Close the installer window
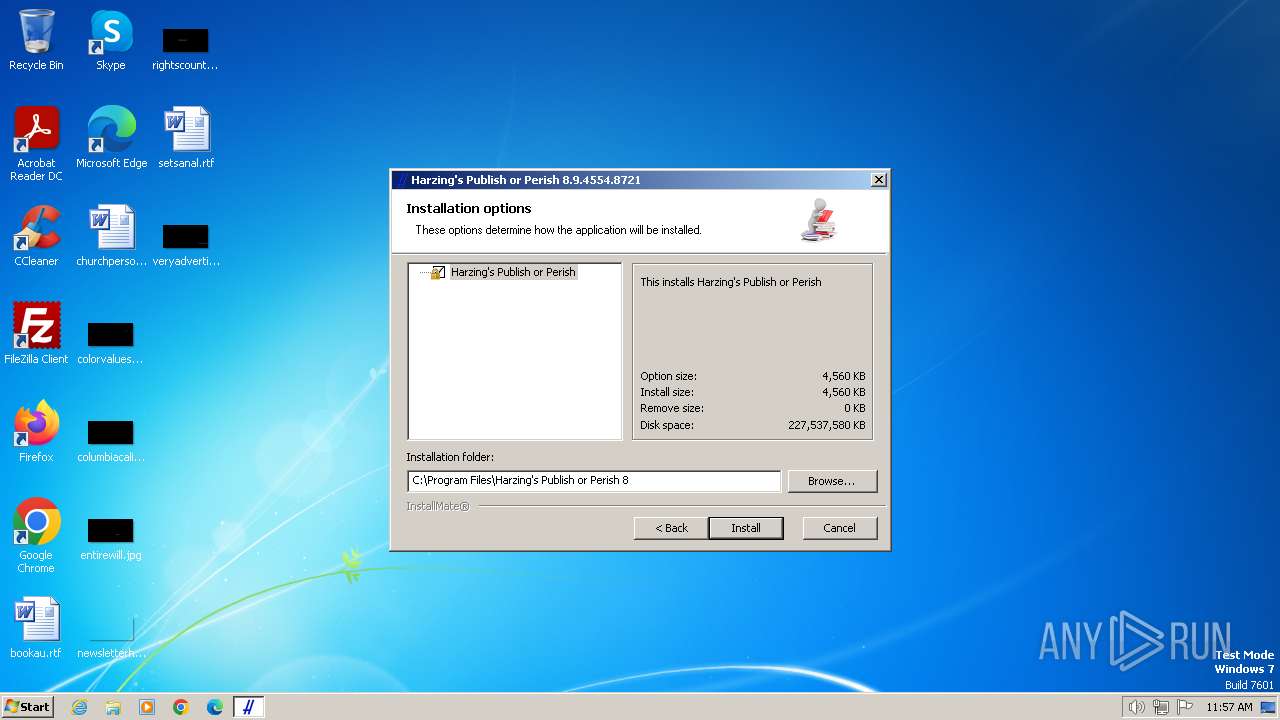1280x720 pixels. pos(878,180)
